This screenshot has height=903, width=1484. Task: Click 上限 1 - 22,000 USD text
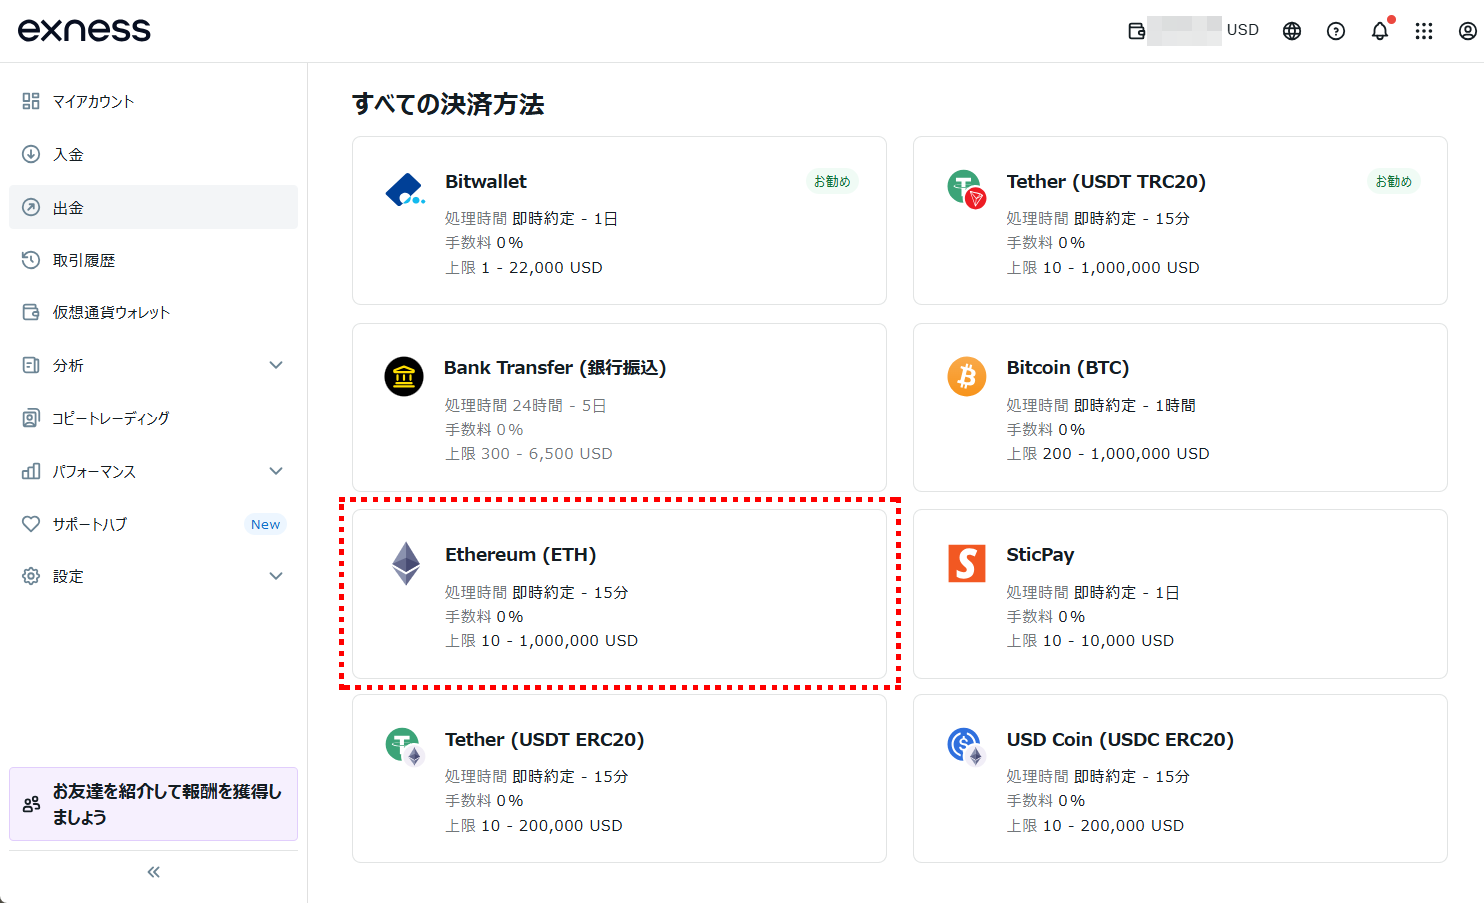pos(524,268)
